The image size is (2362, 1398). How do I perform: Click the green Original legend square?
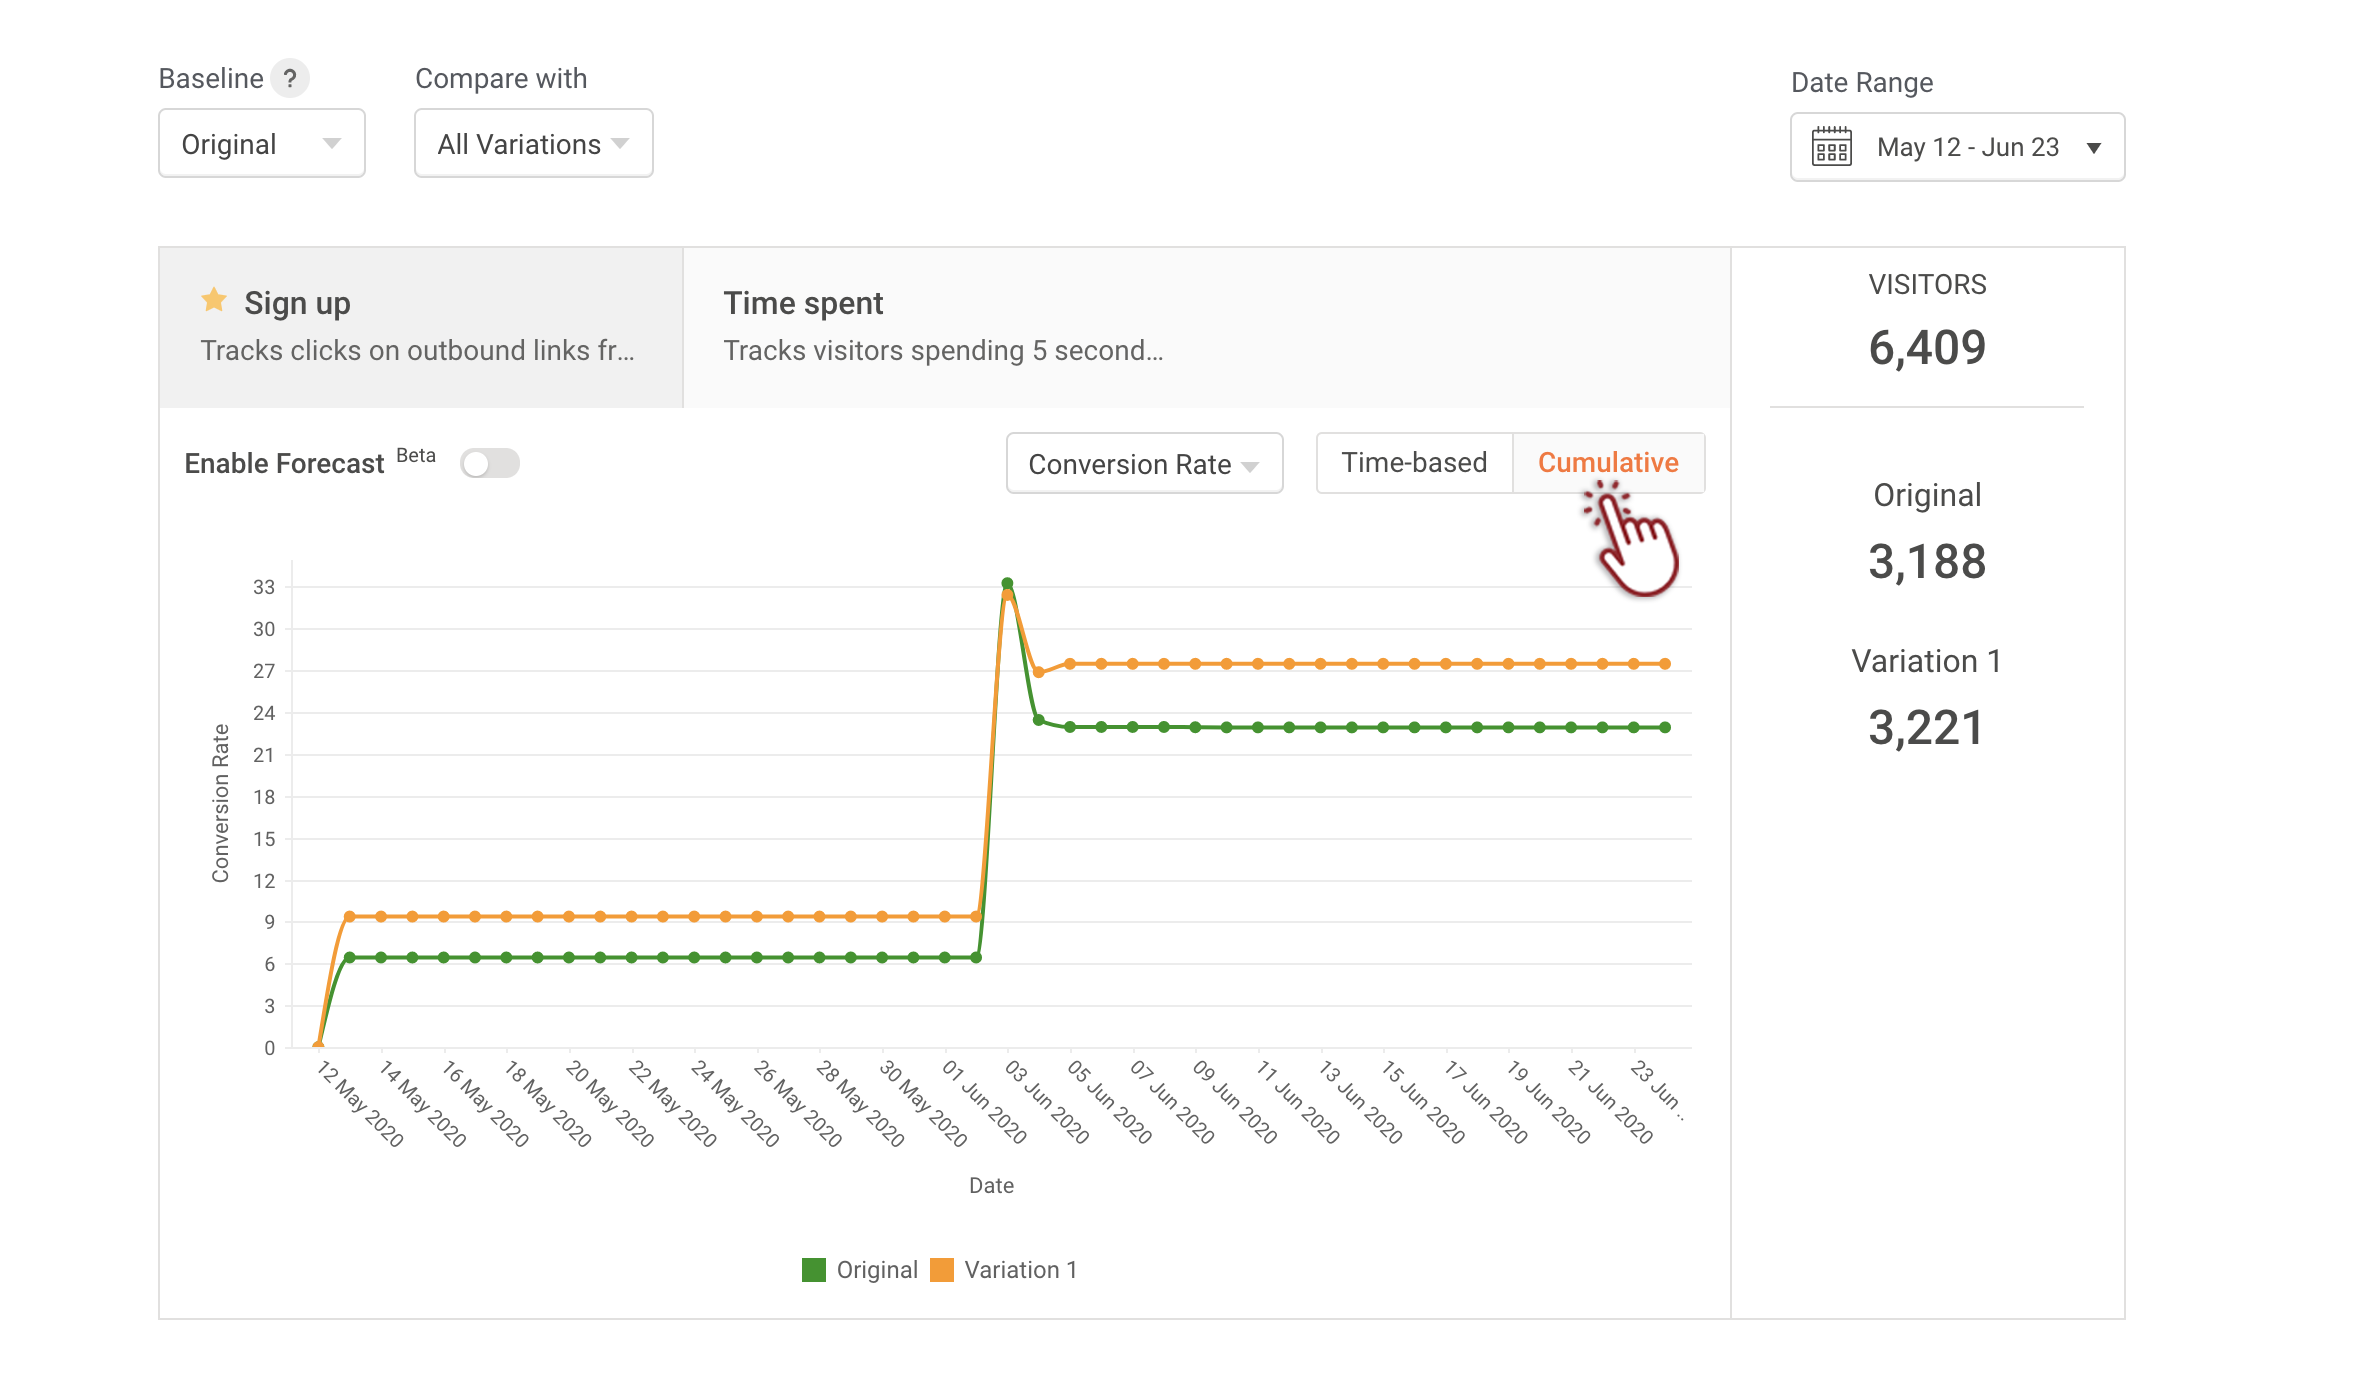(814, 1270)
